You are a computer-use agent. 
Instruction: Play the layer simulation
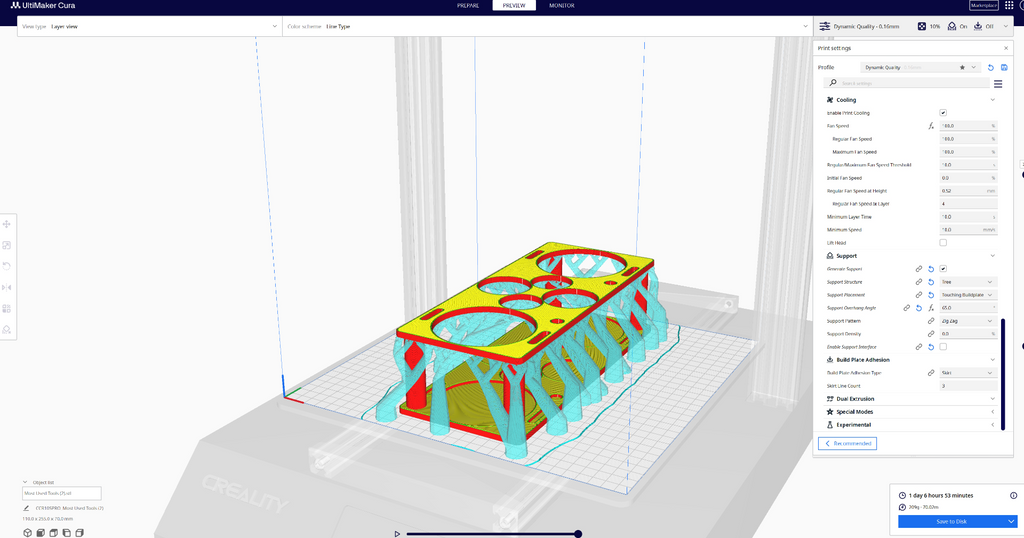[396, 534]
